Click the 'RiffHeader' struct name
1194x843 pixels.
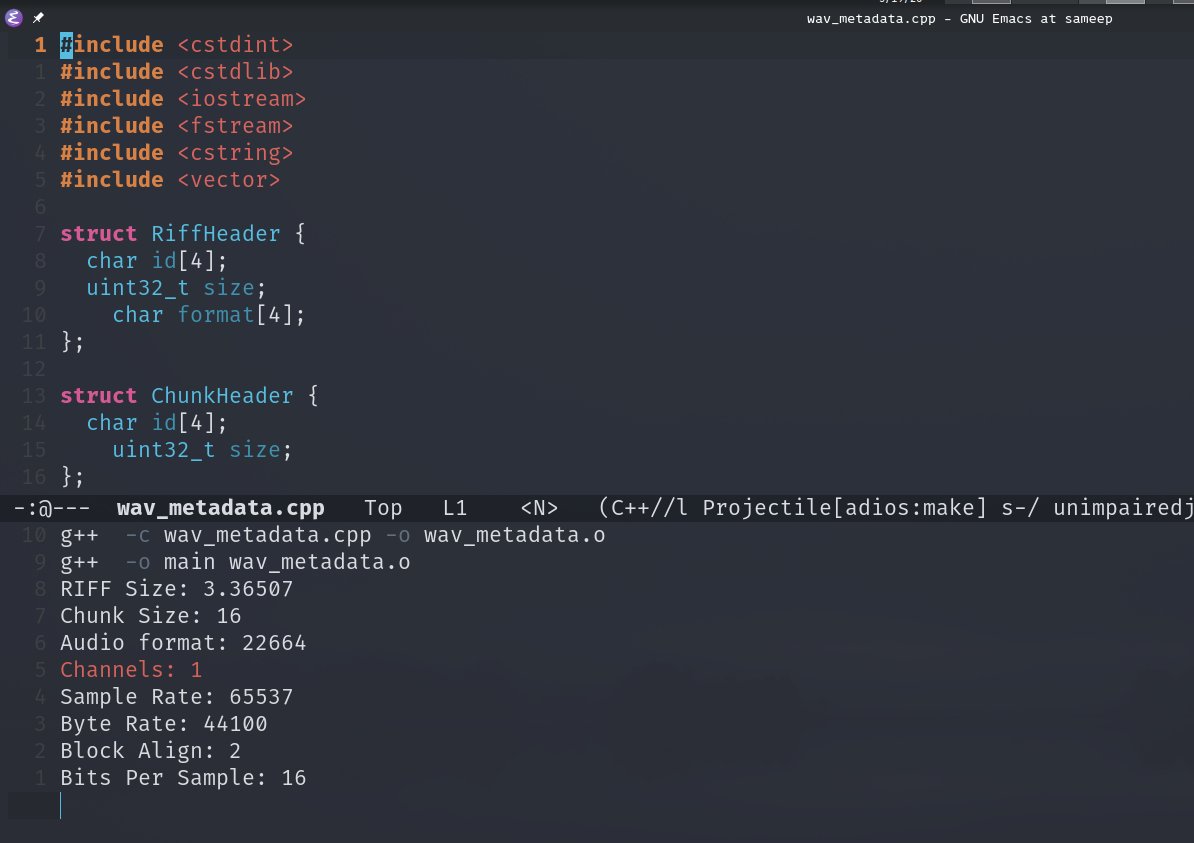coord(215,234)
